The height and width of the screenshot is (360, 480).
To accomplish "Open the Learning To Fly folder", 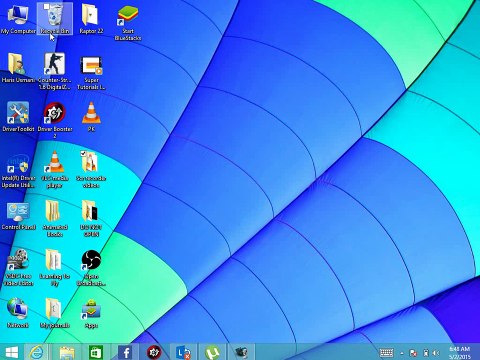I will click(55, 267).
